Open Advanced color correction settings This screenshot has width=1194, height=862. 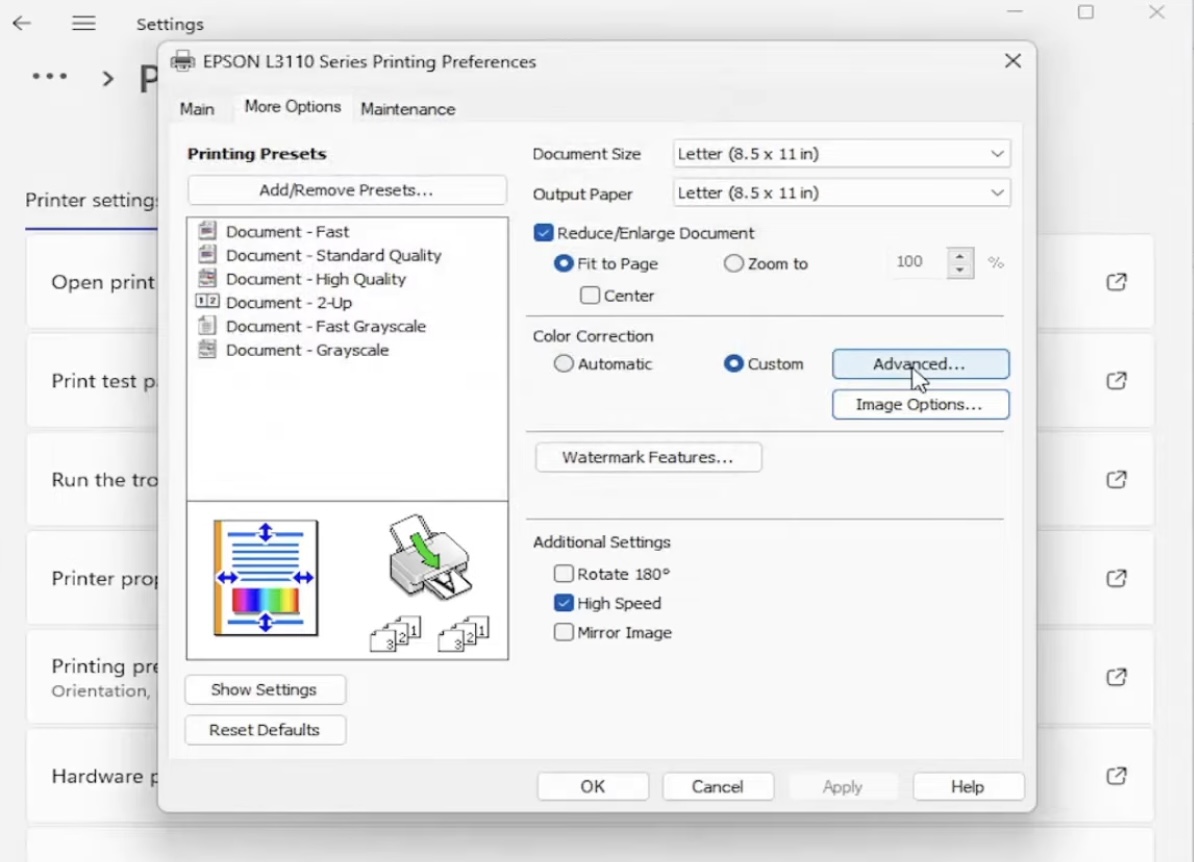pos(921,364)
